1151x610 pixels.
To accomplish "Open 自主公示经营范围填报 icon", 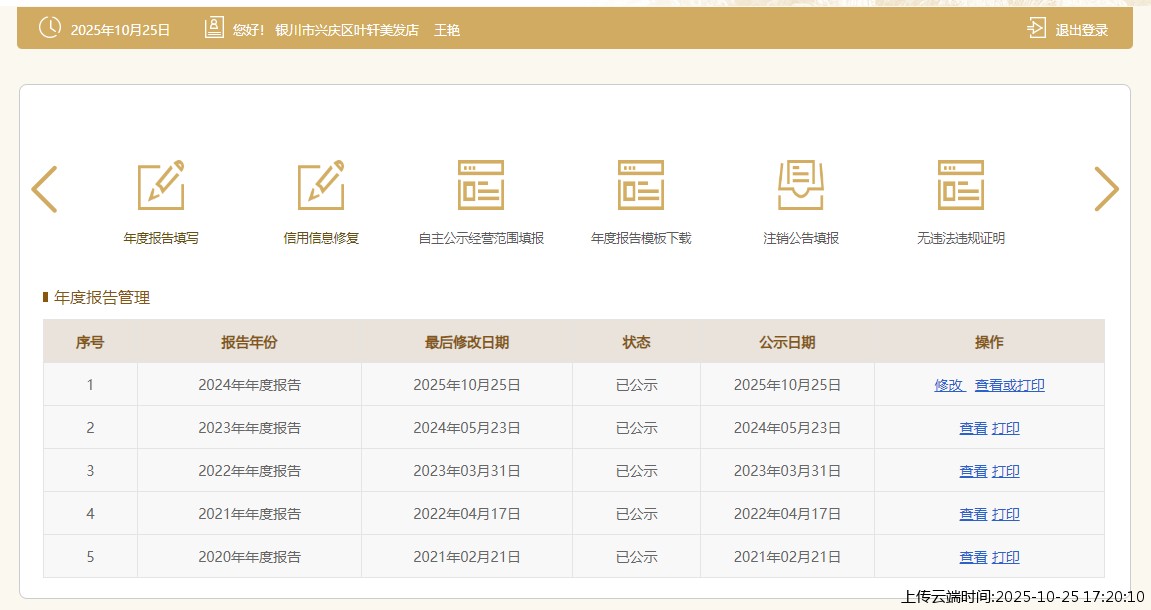I will (481, 186).
